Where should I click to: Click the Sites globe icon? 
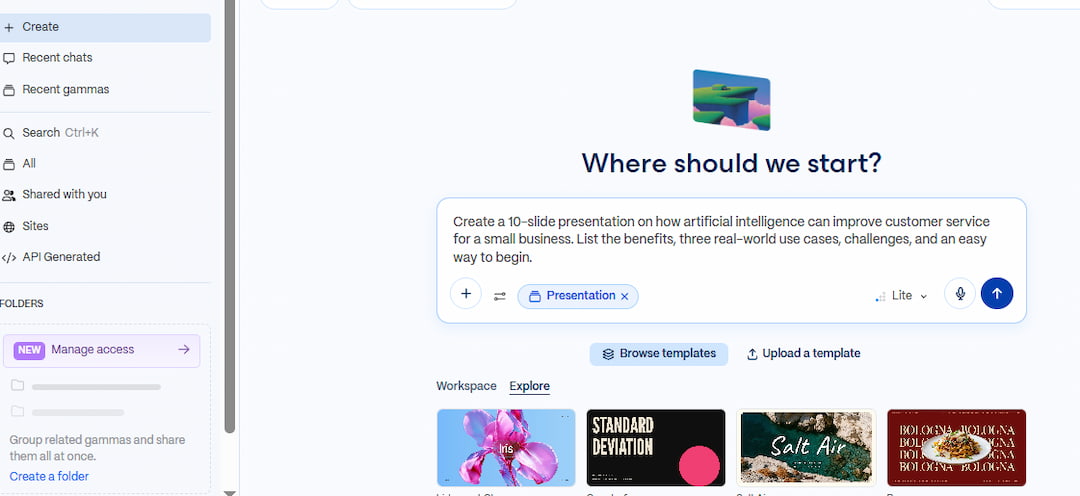point(8,227)
